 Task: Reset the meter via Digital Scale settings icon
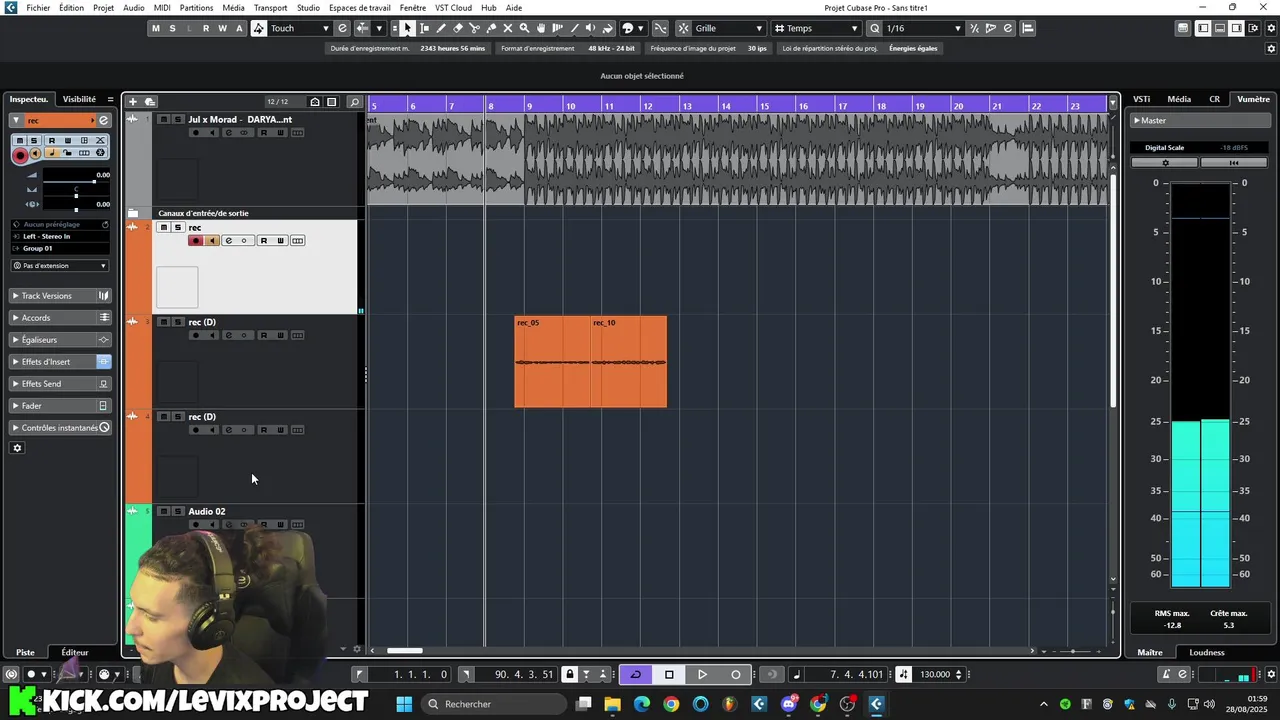coord(1165,162)
